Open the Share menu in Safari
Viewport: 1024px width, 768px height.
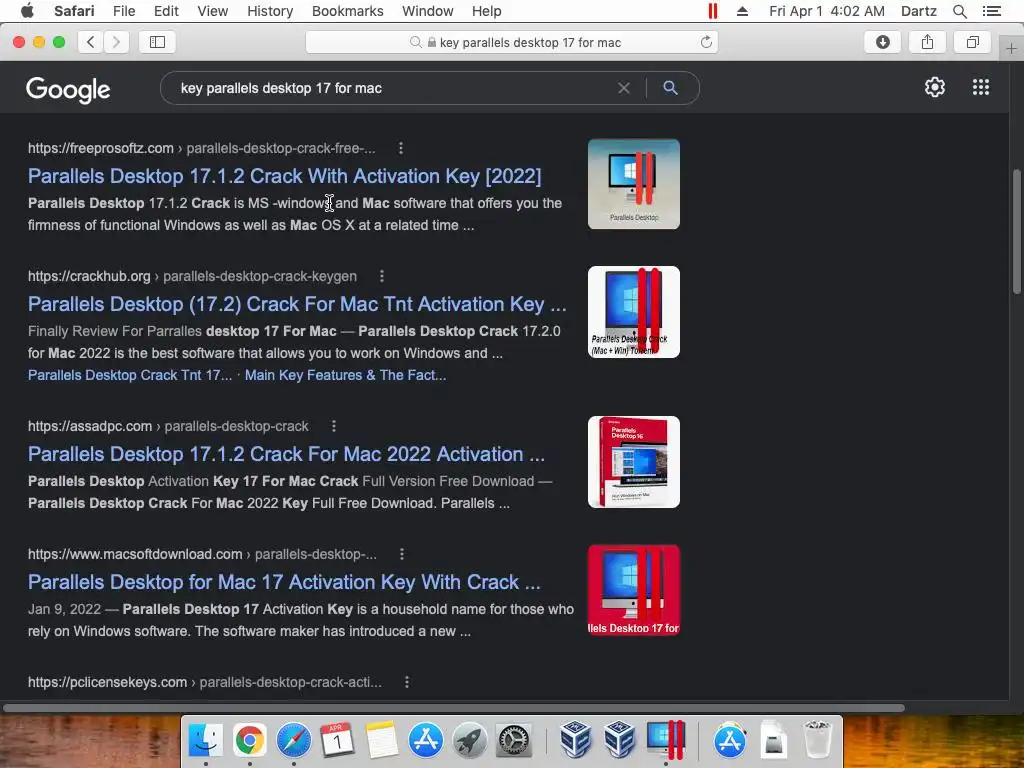click(927, 42)
